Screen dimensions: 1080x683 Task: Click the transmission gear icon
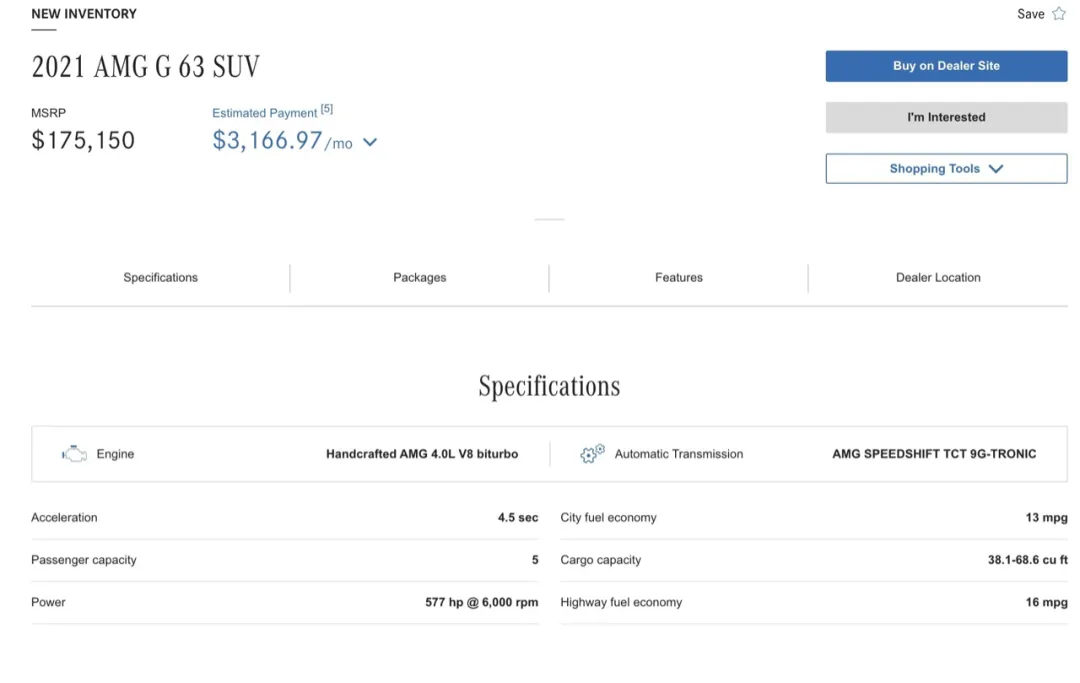[x=592, y=454]
